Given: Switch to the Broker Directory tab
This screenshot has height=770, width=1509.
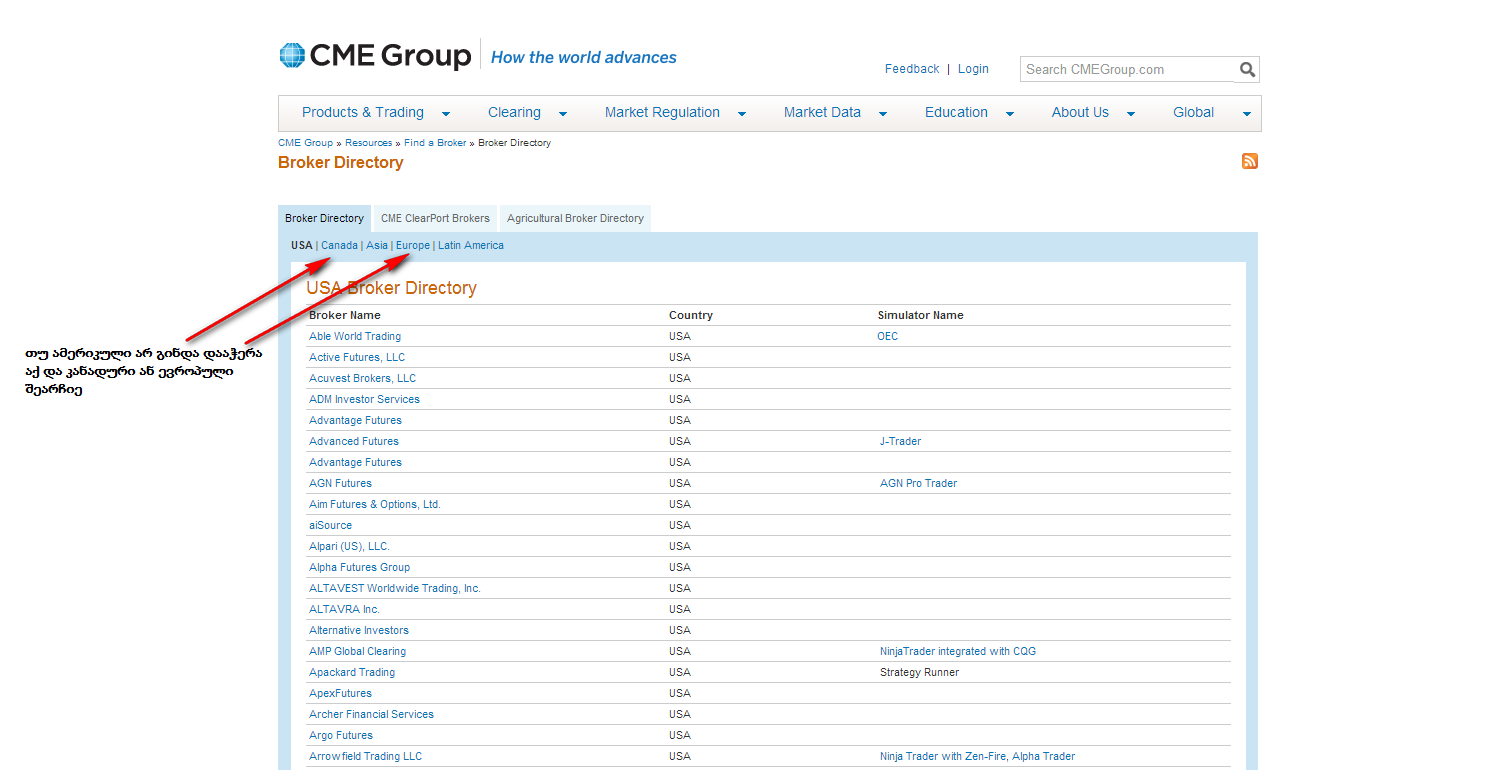Looking at the screenshot, I should (324, 218).
